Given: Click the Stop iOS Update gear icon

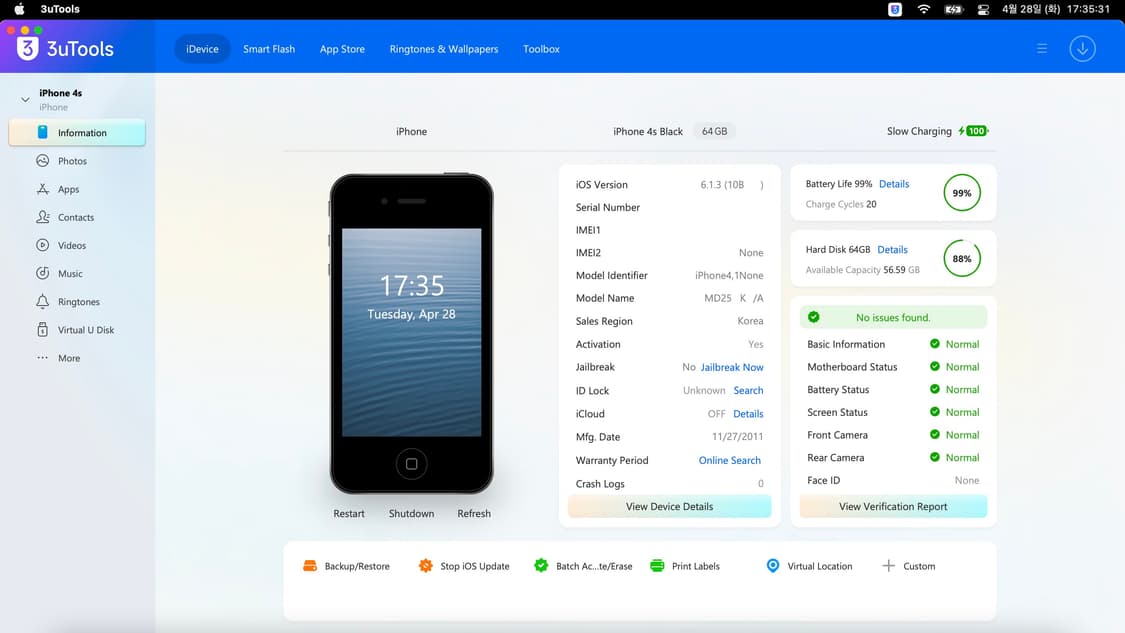Looking at the screenshot, I should tap(426, 566).
